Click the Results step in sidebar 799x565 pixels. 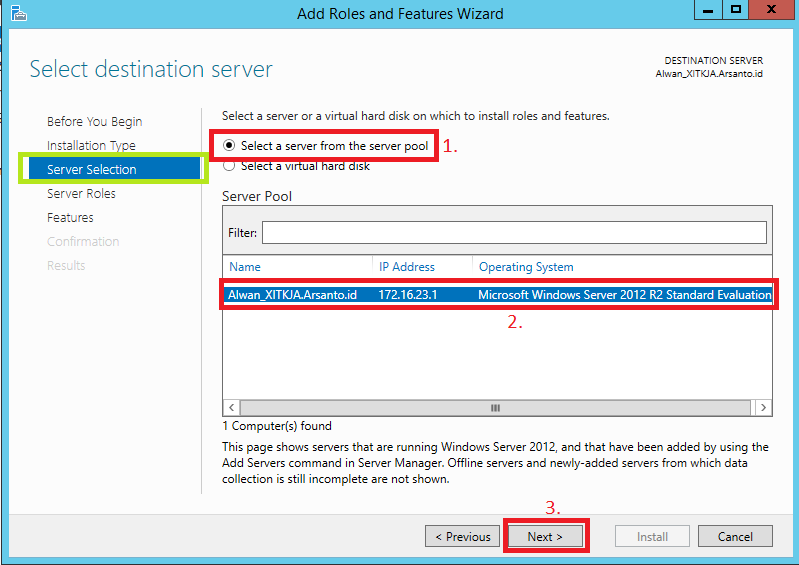tap(66, 265)
